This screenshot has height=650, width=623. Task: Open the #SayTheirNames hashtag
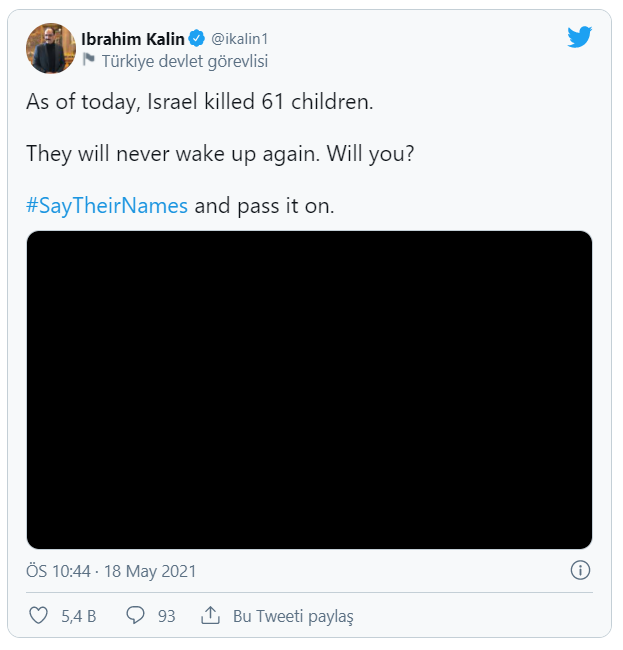tap(107, 206)
